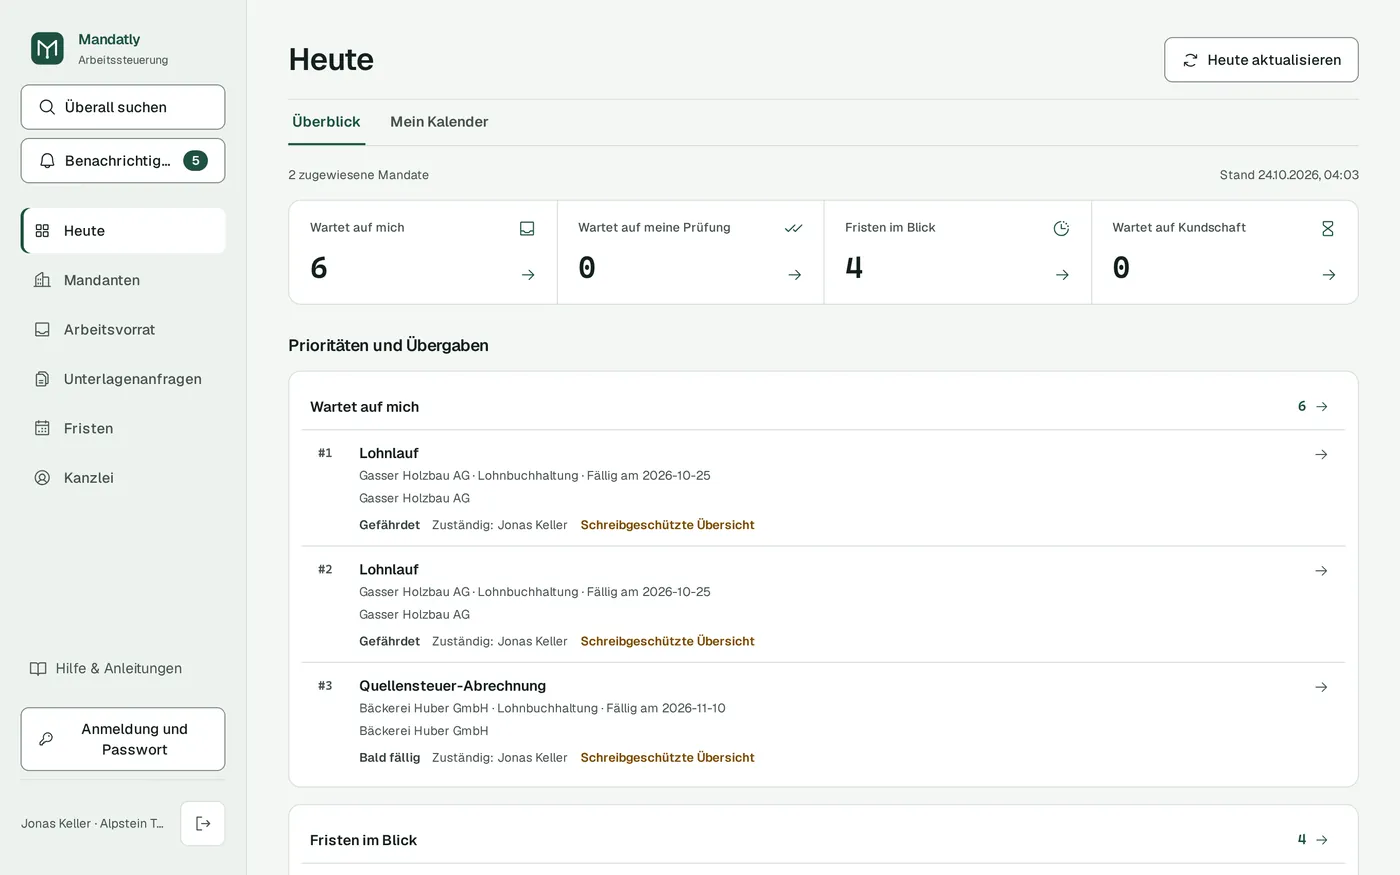Go to Heute in the sidebar
This screenshot has height=875, width=1400.
(x=123, y=231)
